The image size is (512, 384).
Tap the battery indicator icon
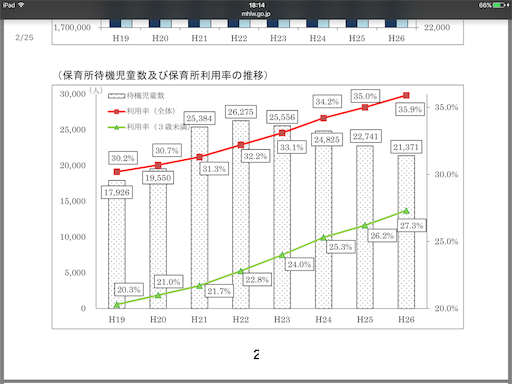point(499,5)
